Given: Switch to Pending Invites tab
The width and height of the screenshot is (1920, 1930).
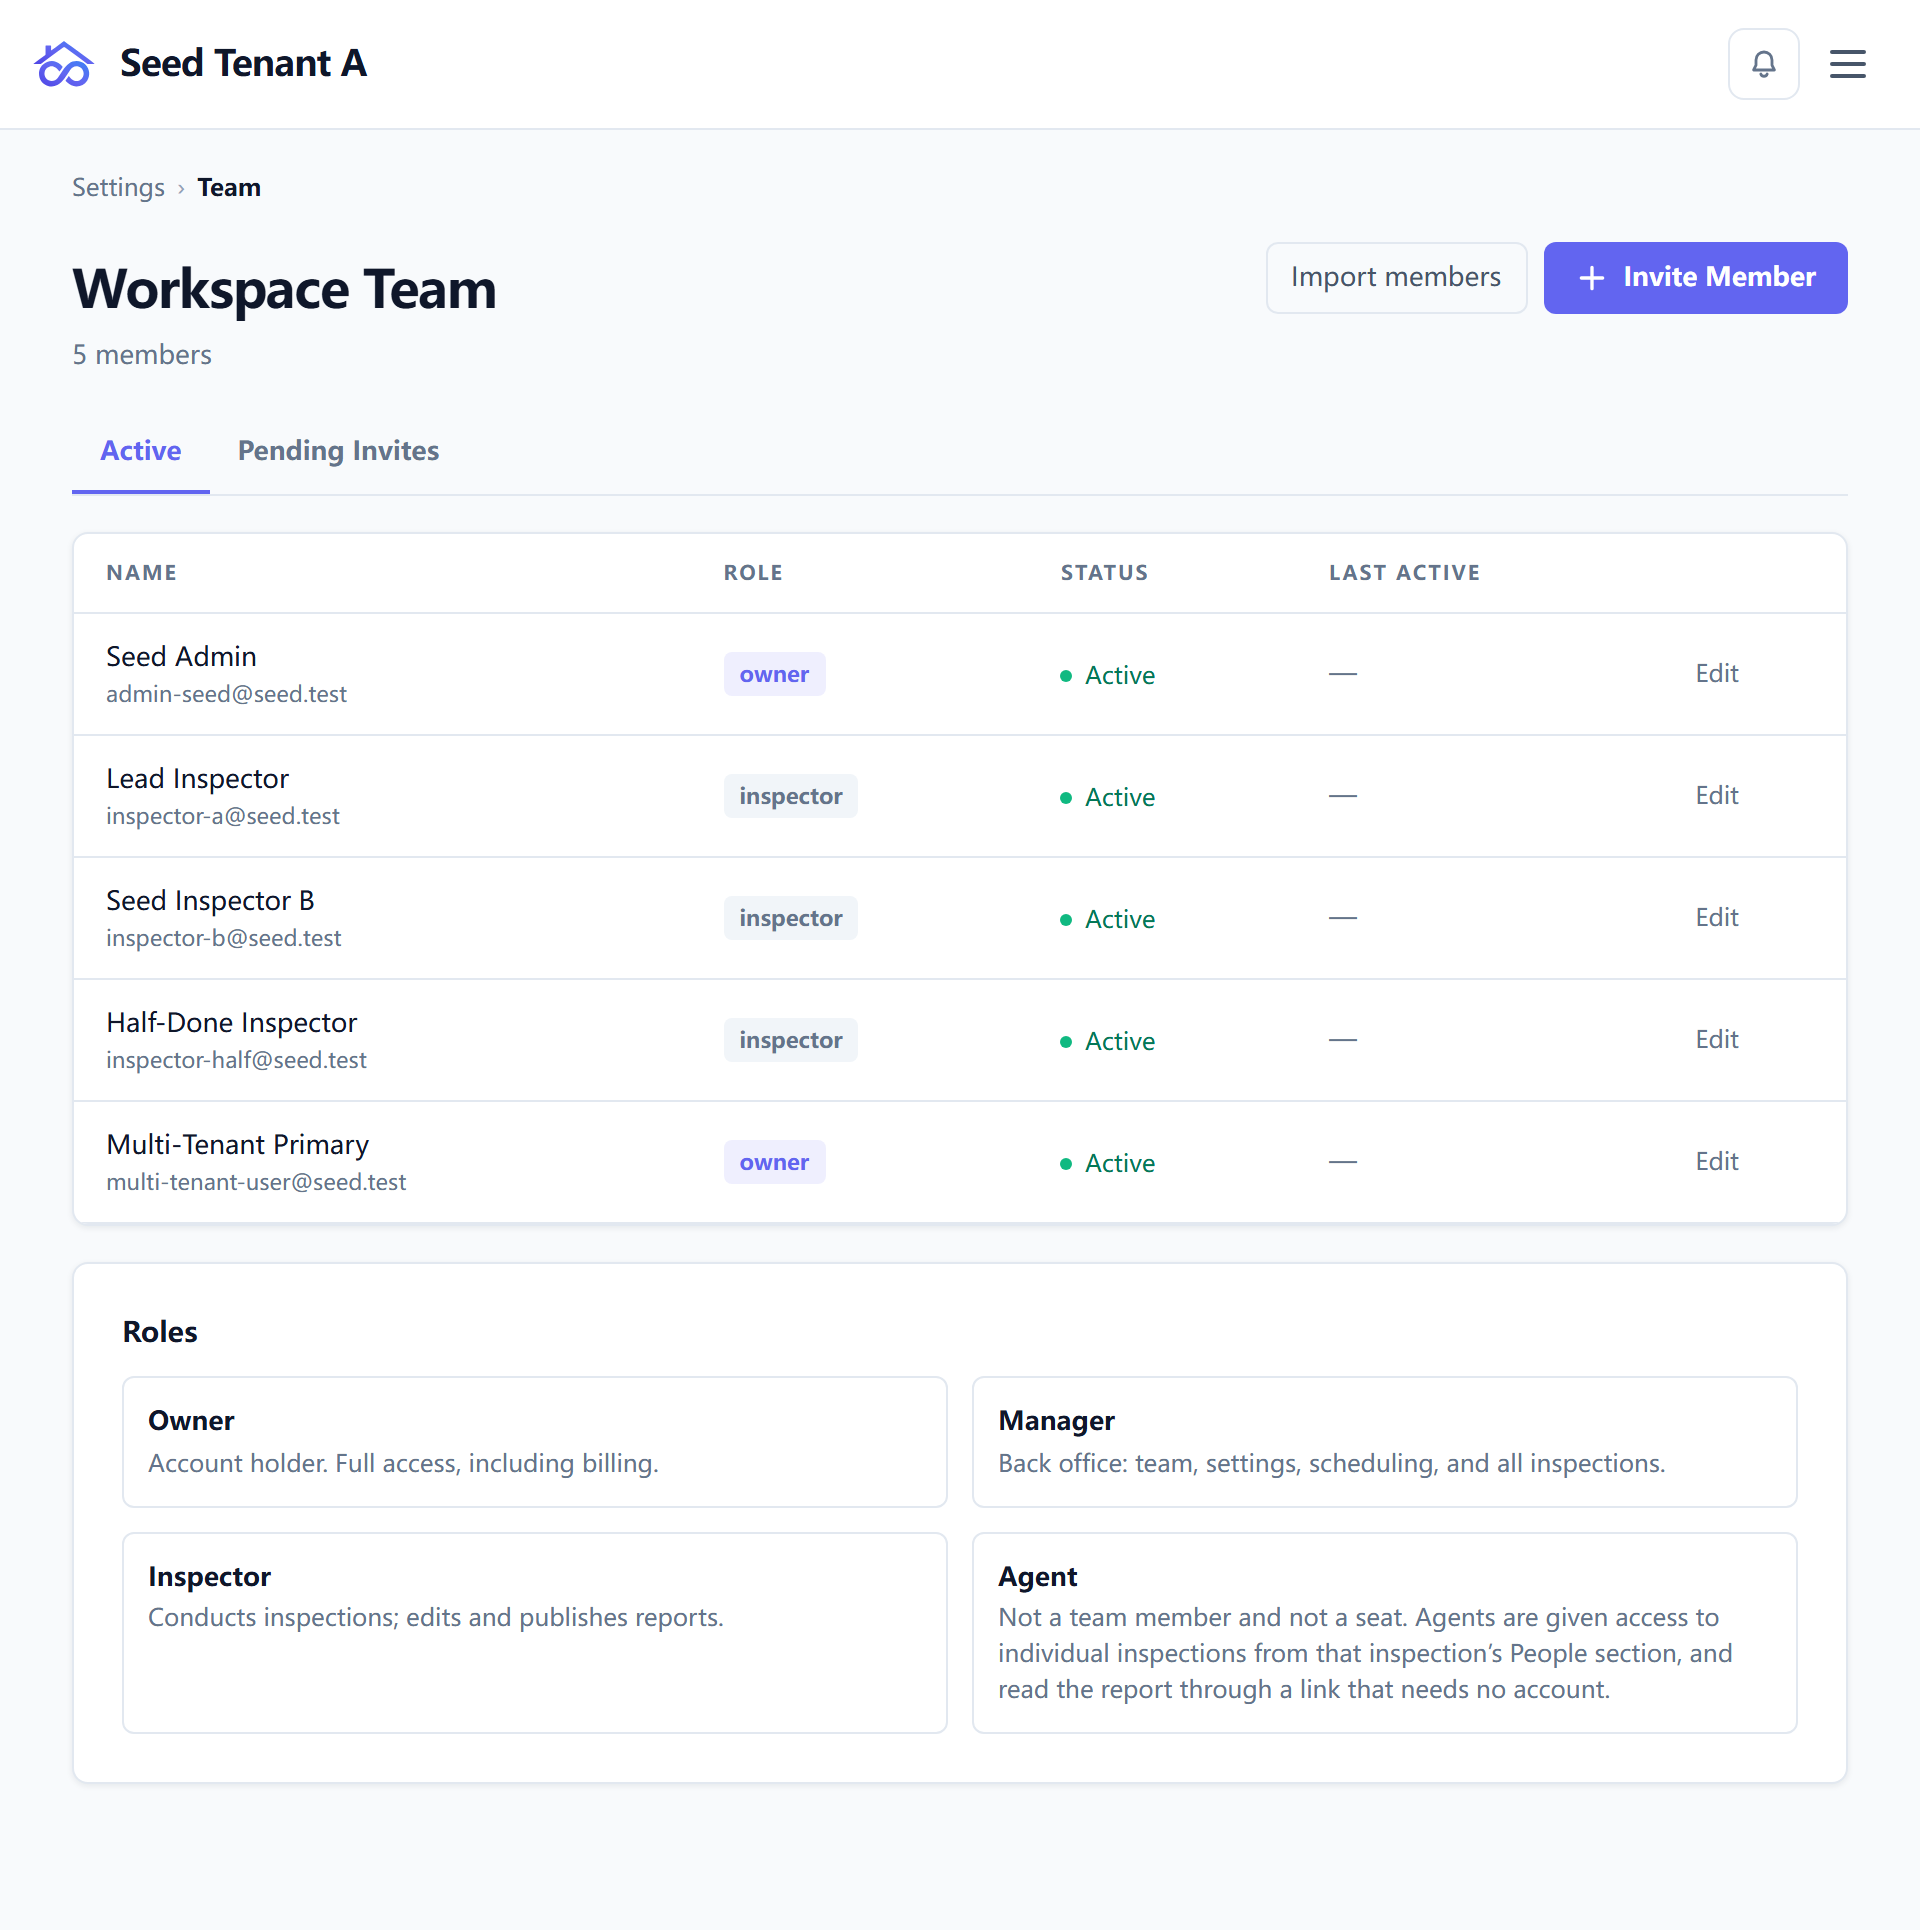Looking at the screenshot, I should pos(338,451).
